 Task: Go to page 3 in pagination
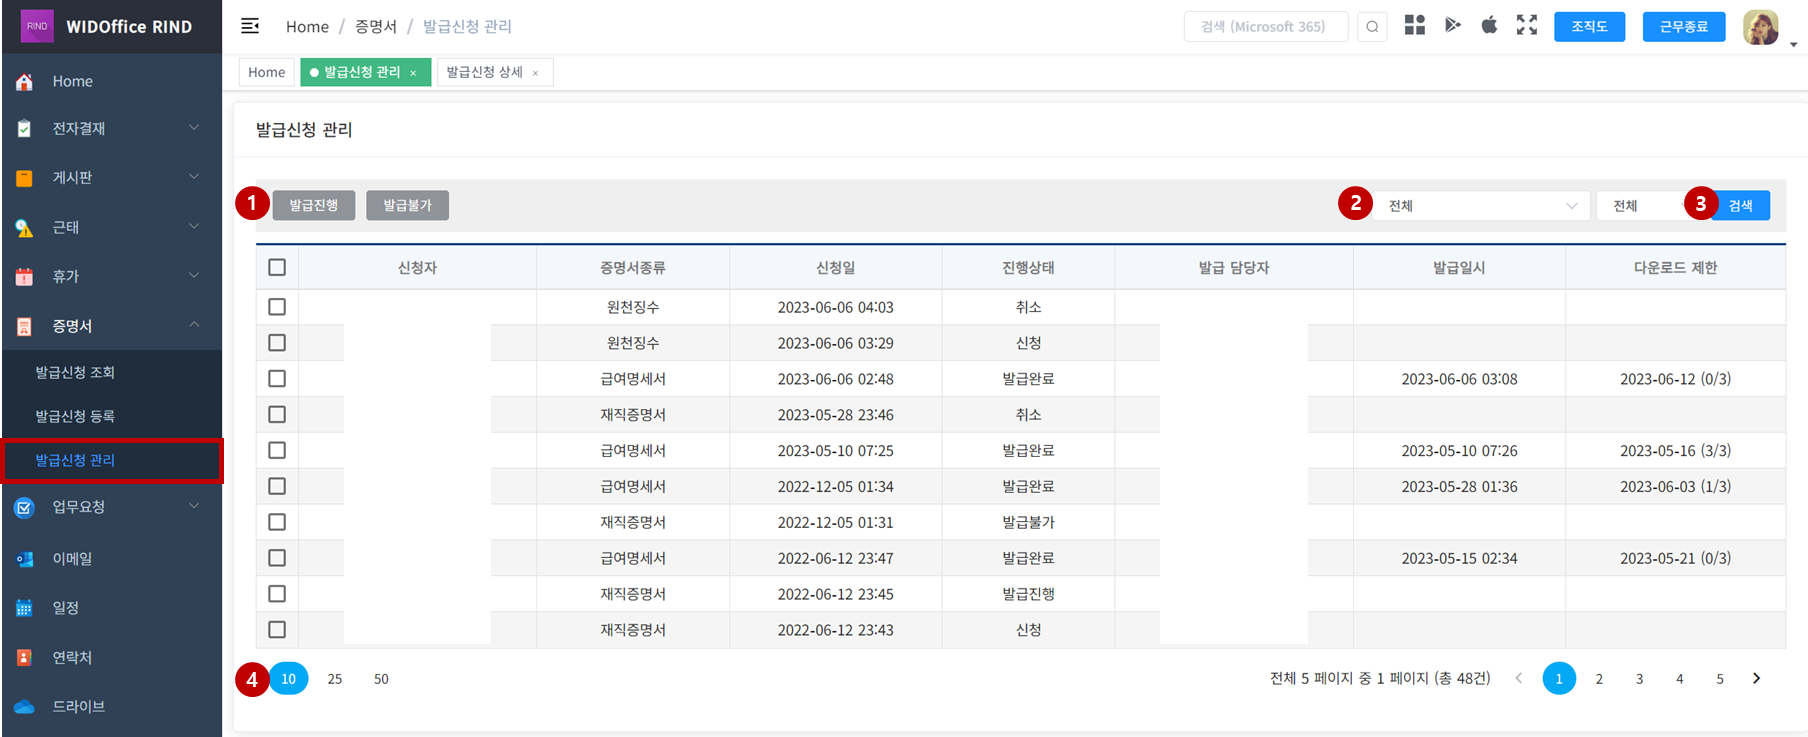point(1639,679)
